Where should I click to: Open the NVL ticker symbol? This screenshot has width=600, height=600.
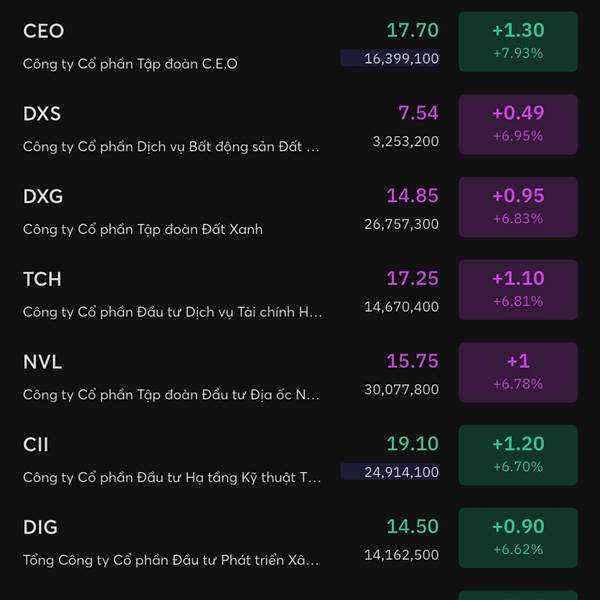[x=42, y=362]
